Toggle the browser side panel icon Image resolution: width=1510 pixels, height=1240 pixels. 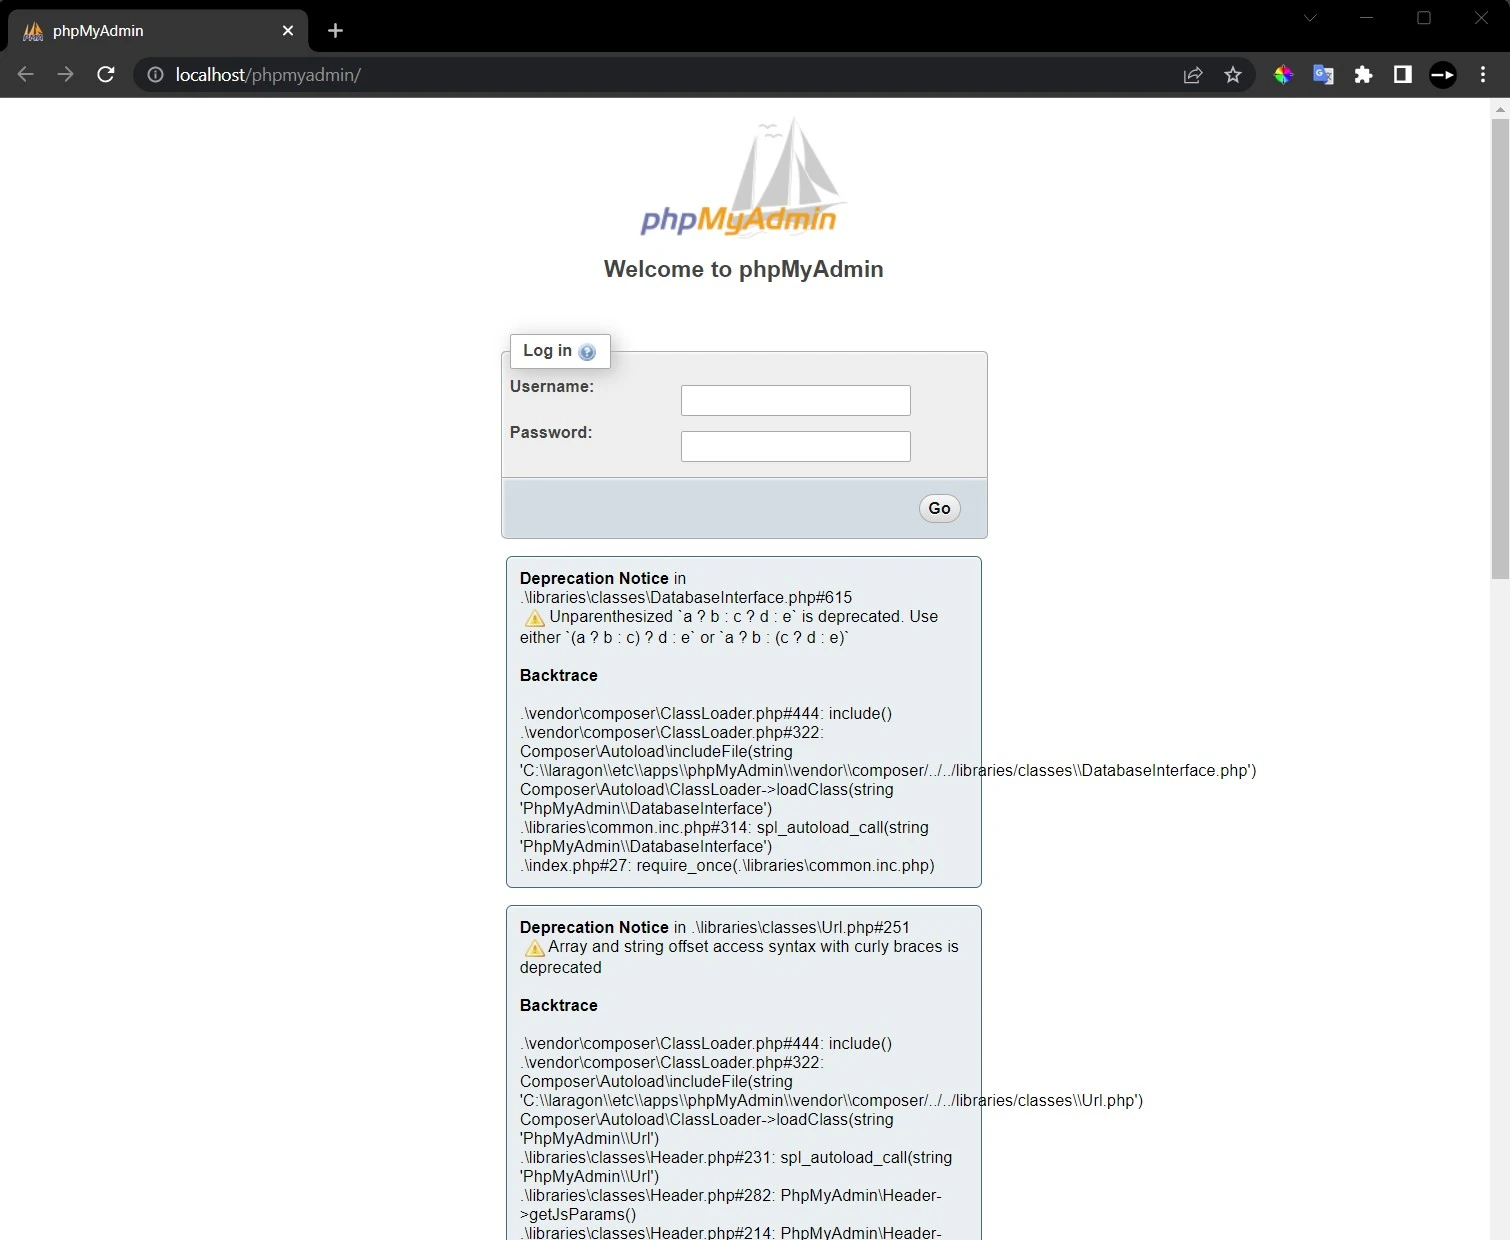coord(1403,75)
